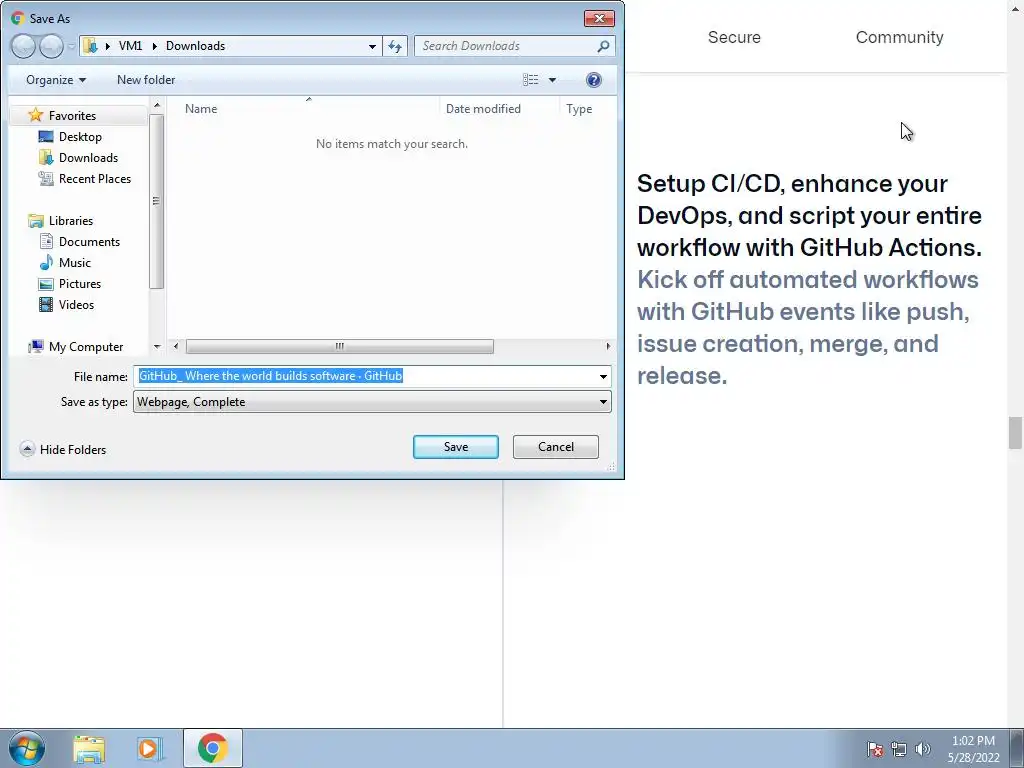The height and width of the screenshot is (768, 1024).
Task: Click the horizontal scrollbar thumb in file list
Action: [340, 346]
